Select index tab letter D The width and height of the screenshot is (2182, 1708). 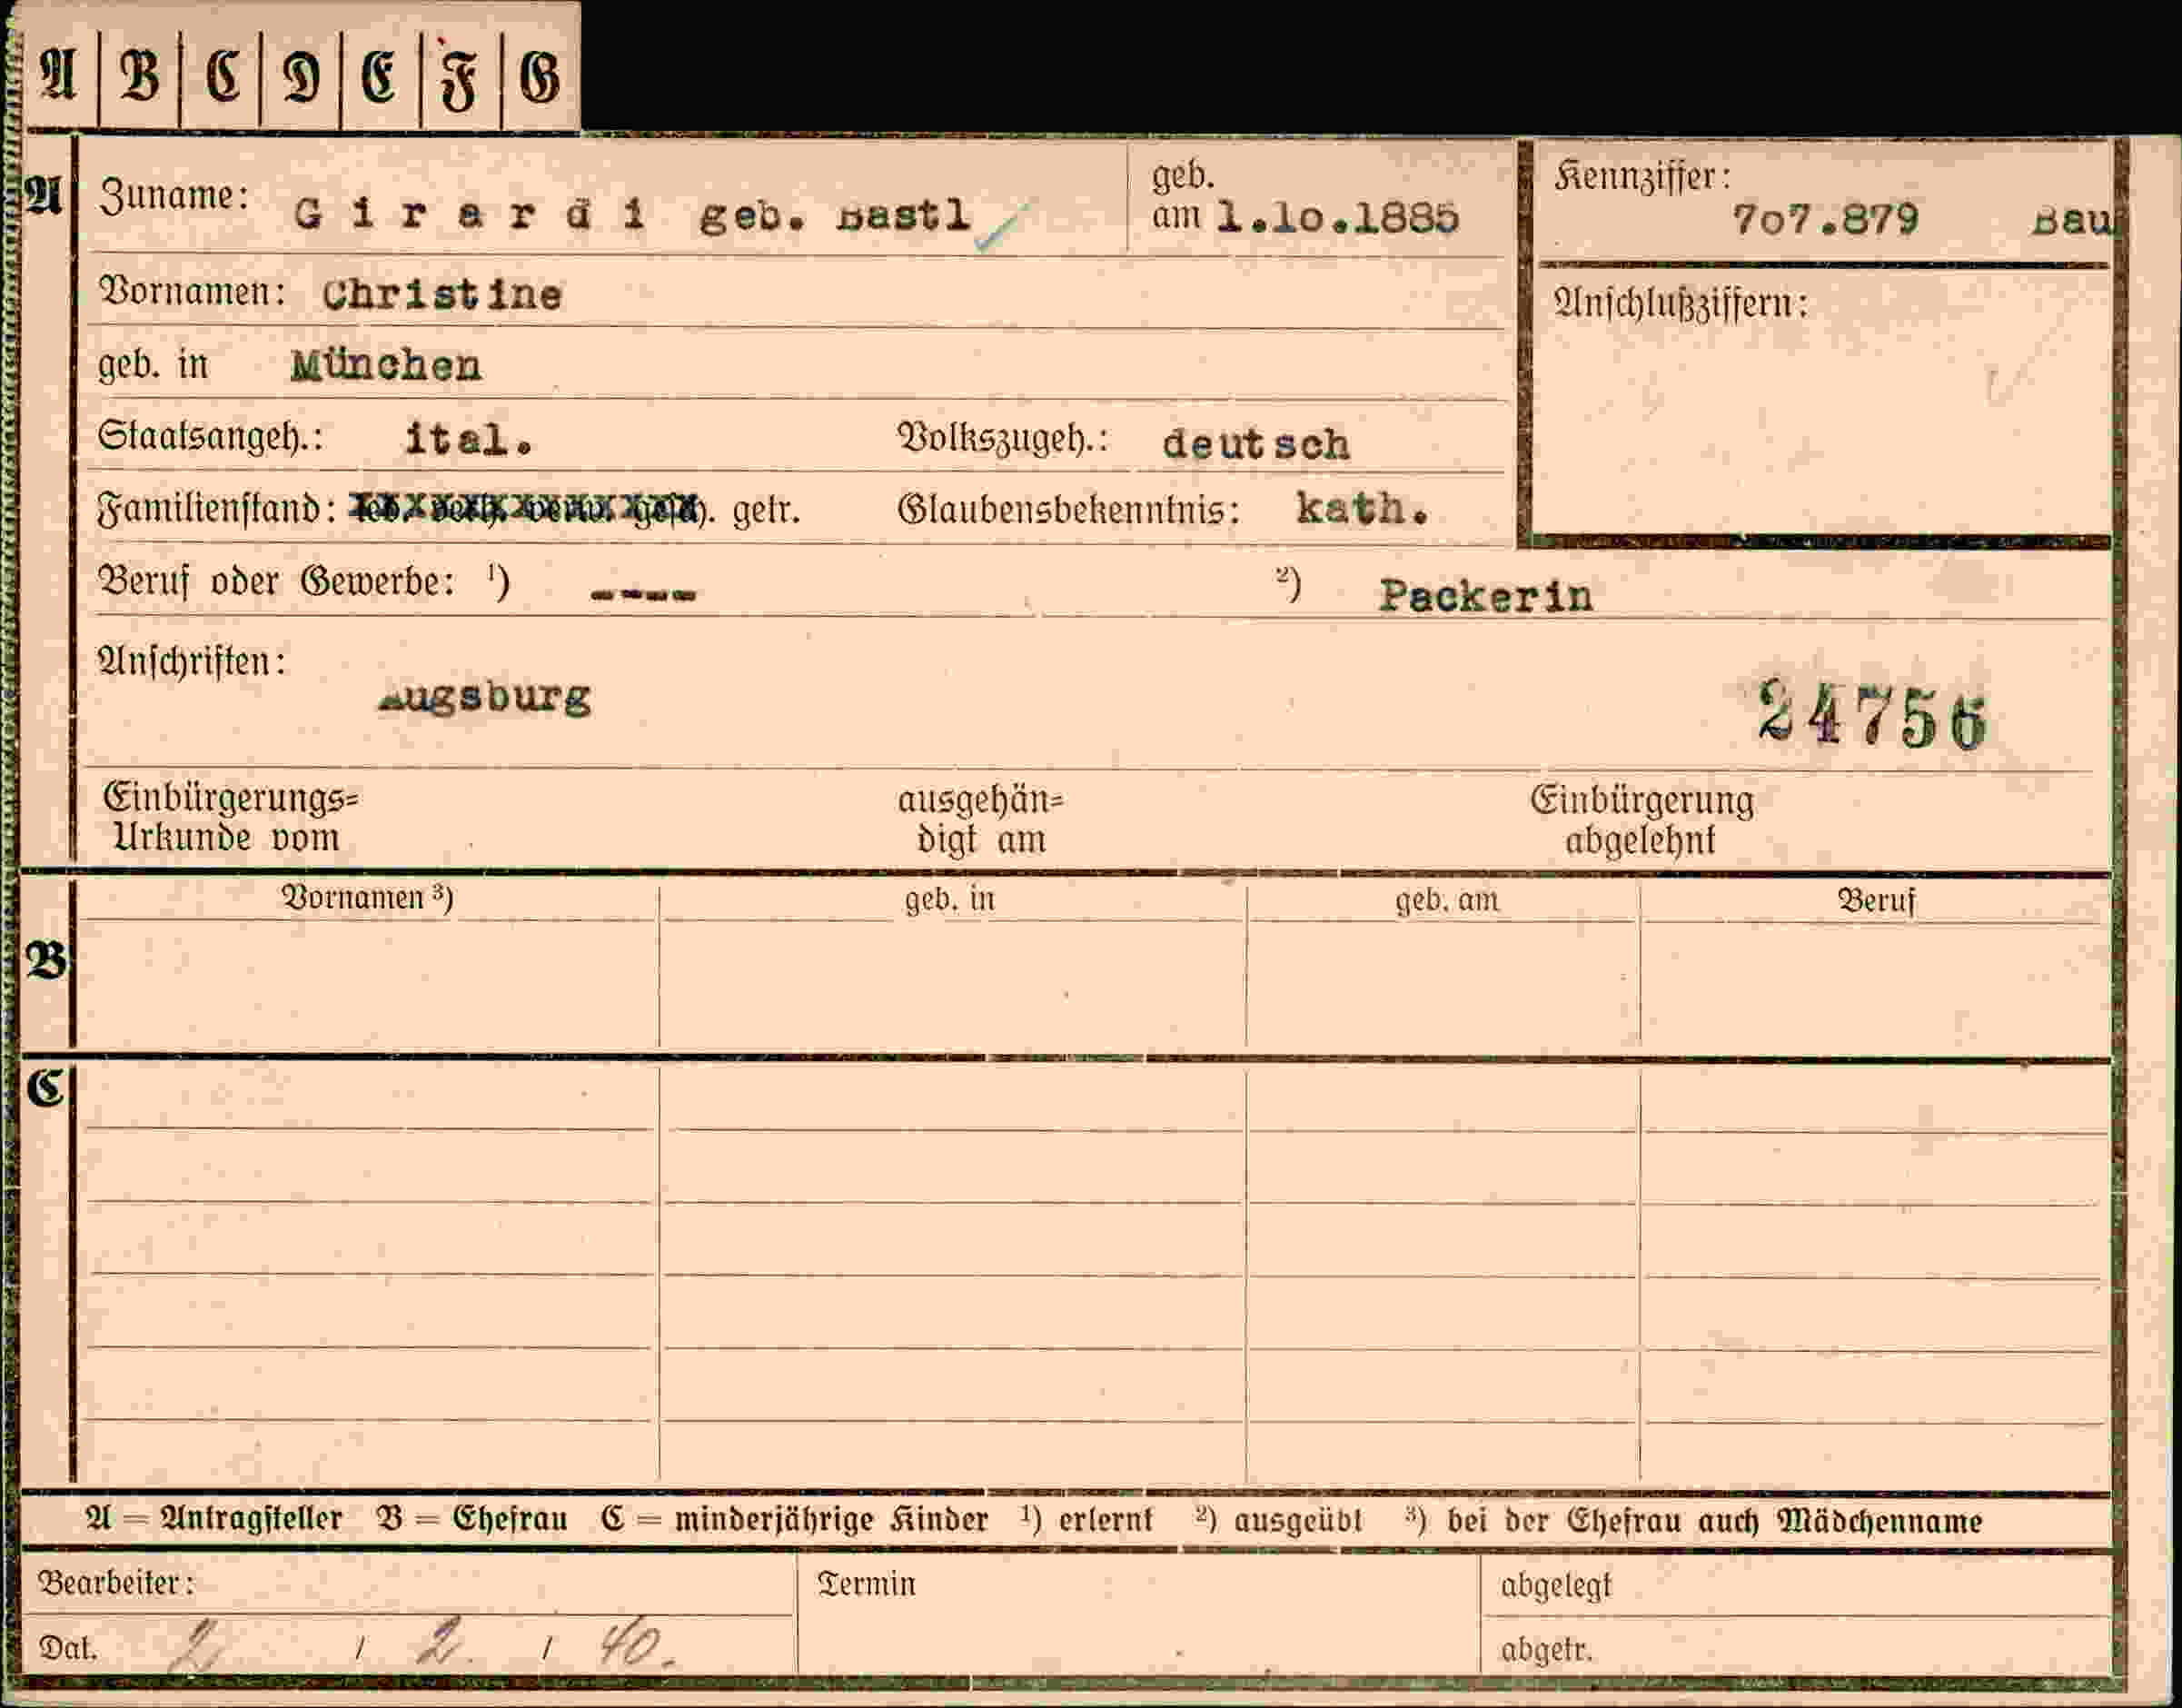pos(301,77)
